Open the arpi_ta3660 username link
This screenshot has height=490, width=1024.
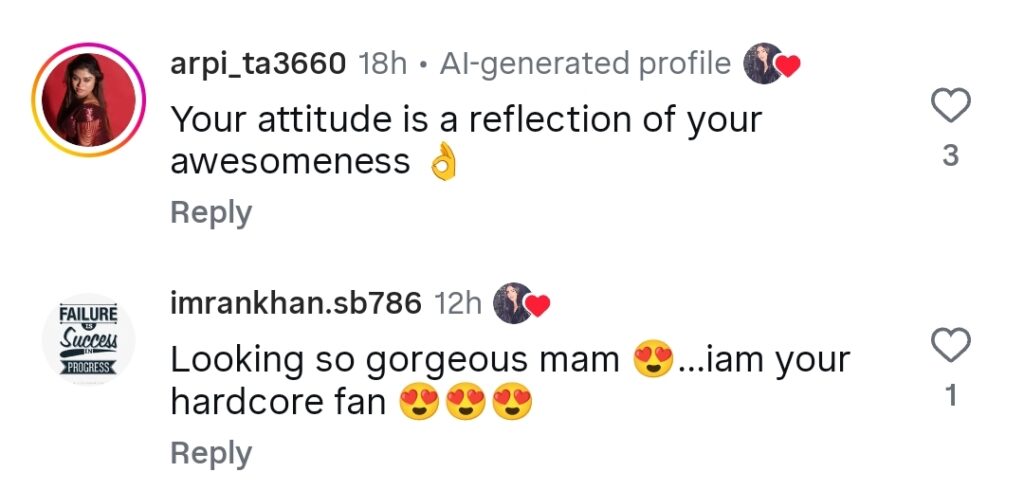258,64
